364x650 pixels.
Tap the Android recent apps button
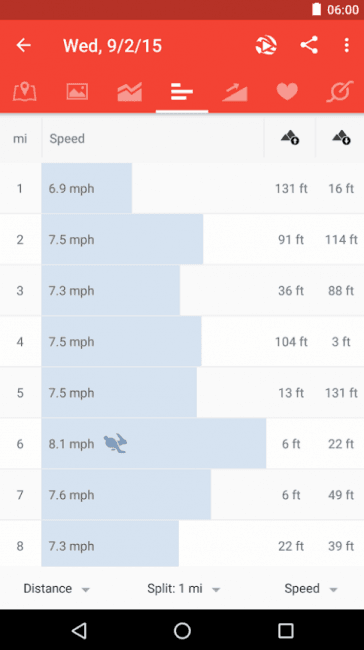point(286,631)
